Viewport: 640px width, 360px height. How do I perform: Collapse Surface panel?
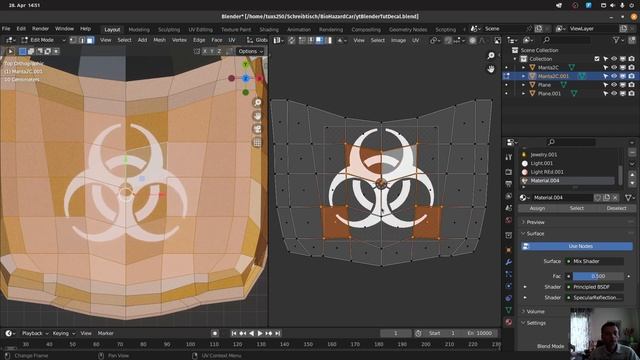pyautogui.click(x=536, y=233)
